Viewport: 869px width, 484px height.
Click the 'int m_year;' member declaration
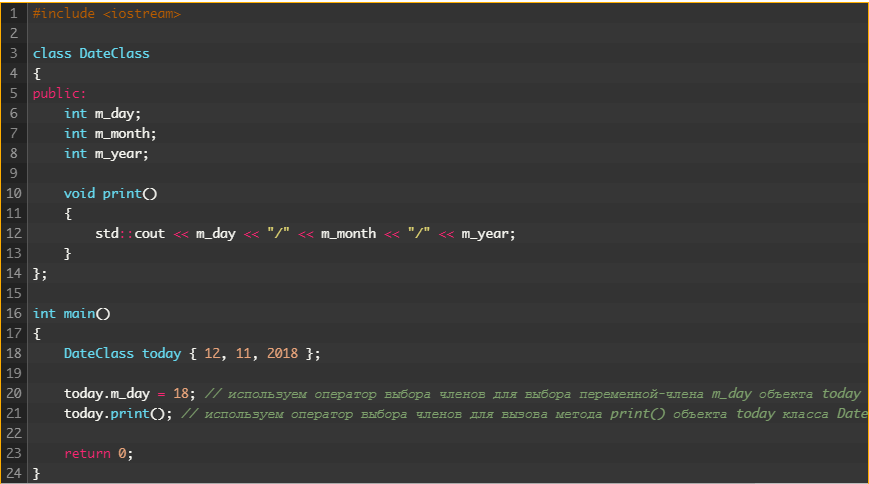(x=106, y=154)
